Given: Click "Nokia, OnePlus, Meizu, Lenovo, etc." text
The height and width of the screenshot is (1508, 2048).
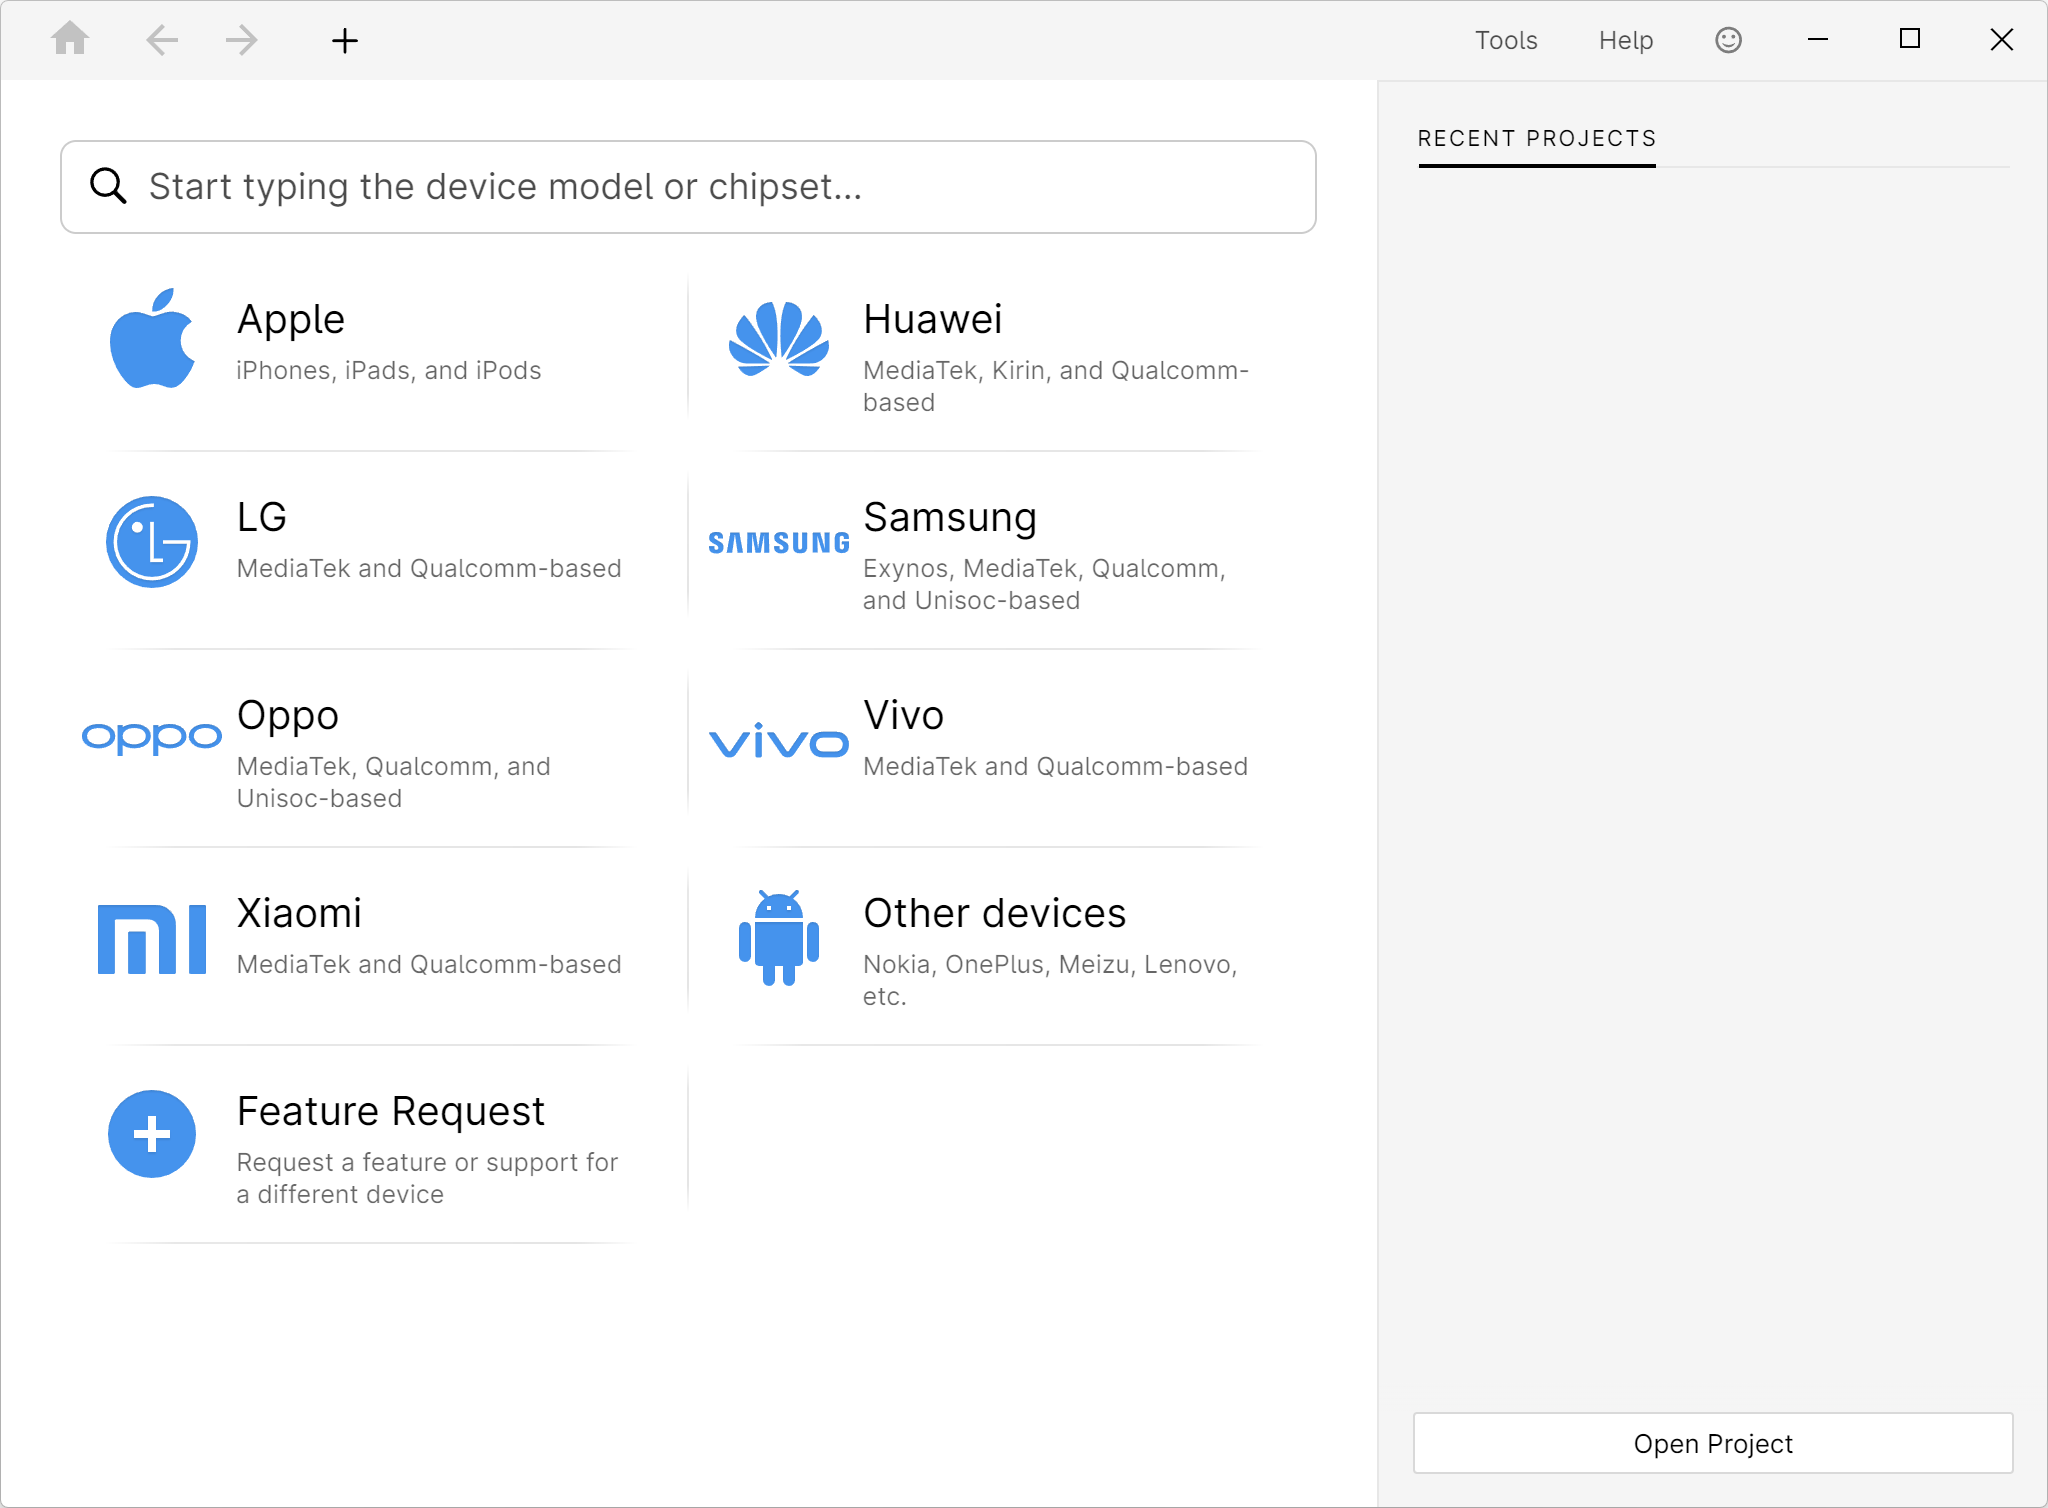Looking at the screenshot, I should click(x=1050, y=980).
